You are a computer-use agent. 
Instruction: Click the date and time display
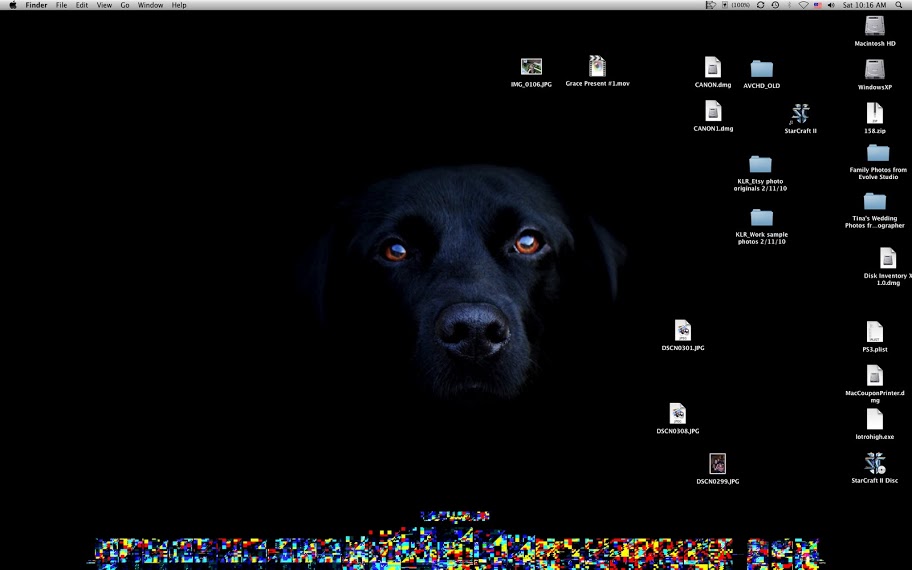point(864,5)
